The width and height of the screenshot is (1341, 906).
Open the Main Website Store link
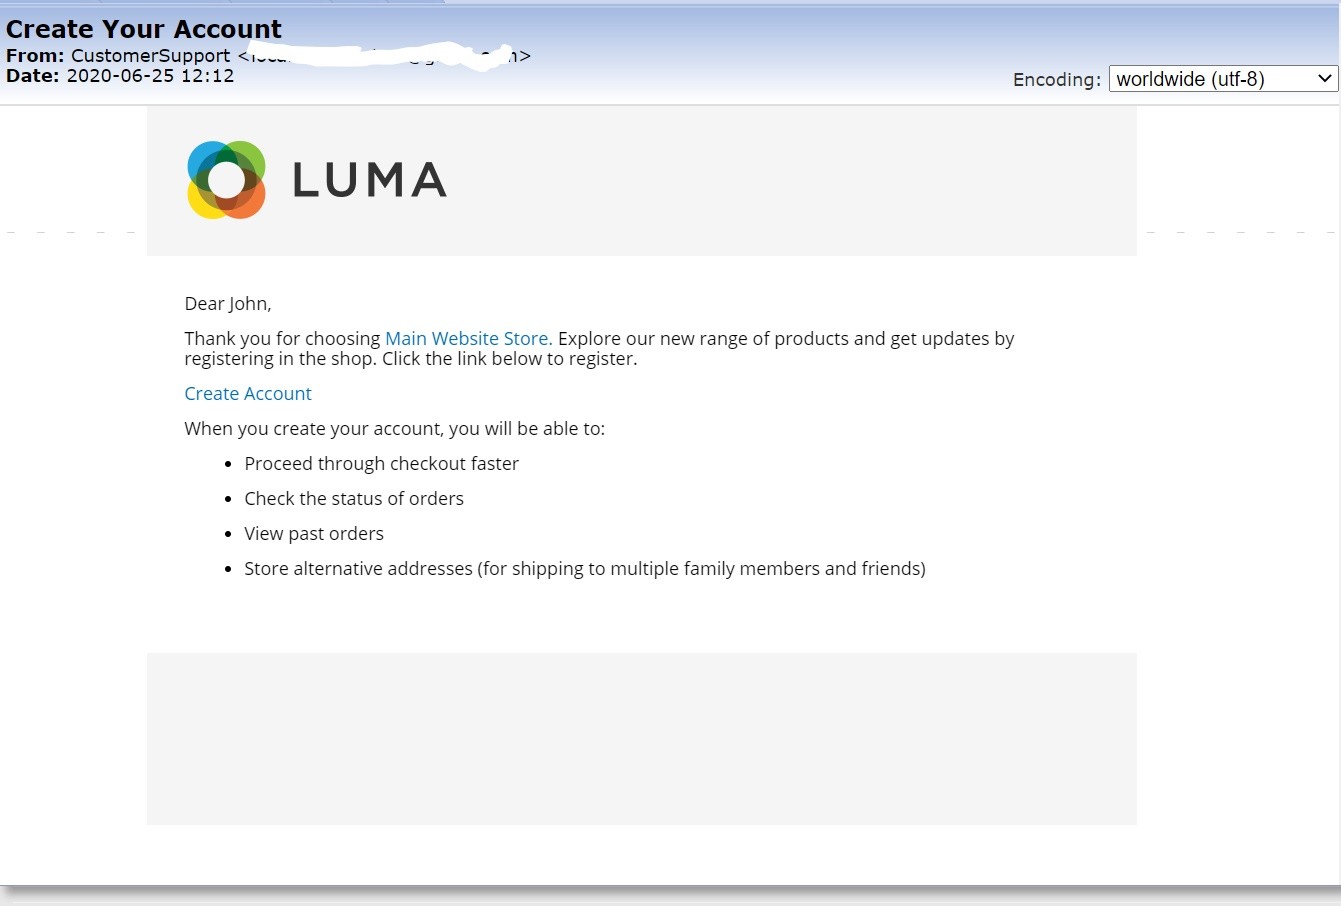pos(468,339)
